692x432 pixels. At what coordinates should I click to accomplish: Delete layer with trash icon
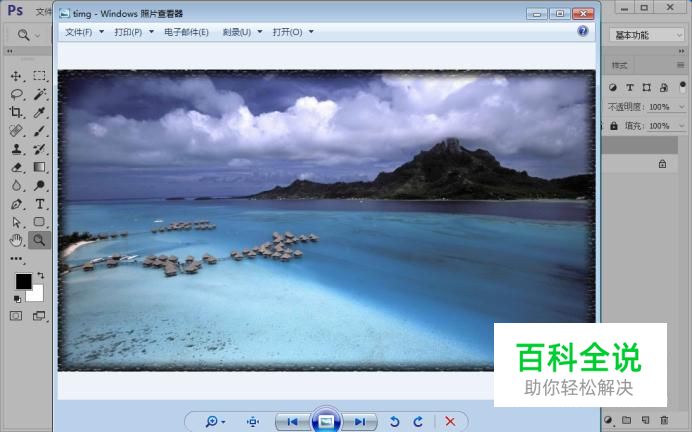[x=664, y=420]
